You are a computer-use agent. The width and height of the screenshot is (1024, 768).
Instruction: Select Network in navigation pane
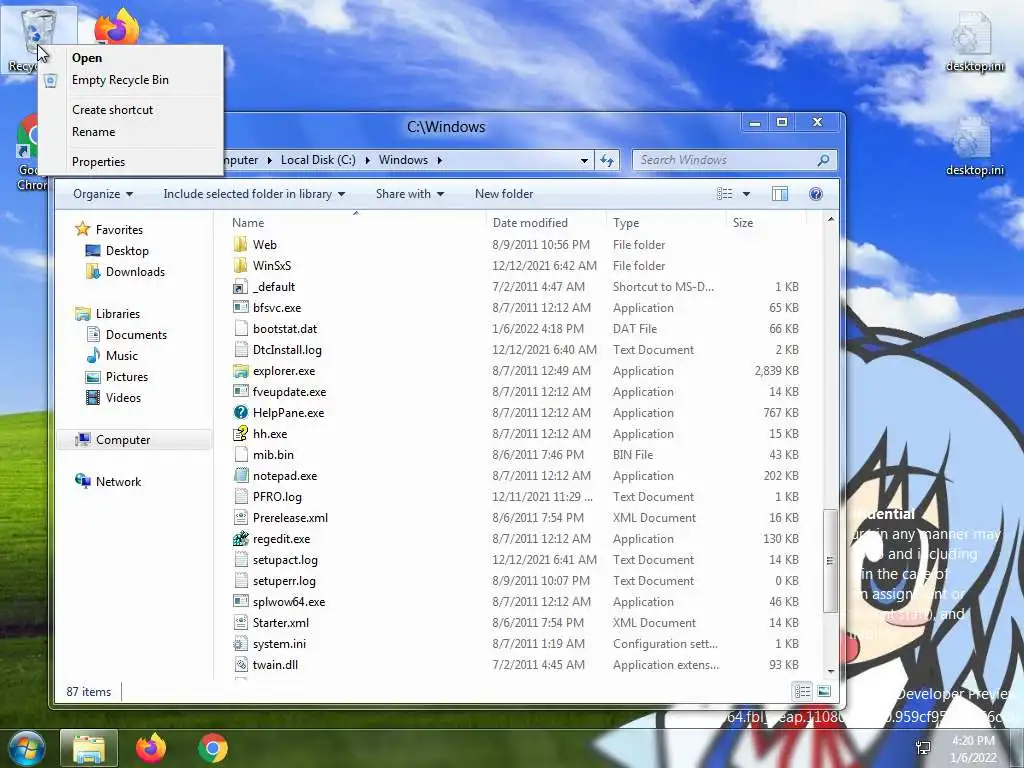pyautogui.click(x=108, y=482)
